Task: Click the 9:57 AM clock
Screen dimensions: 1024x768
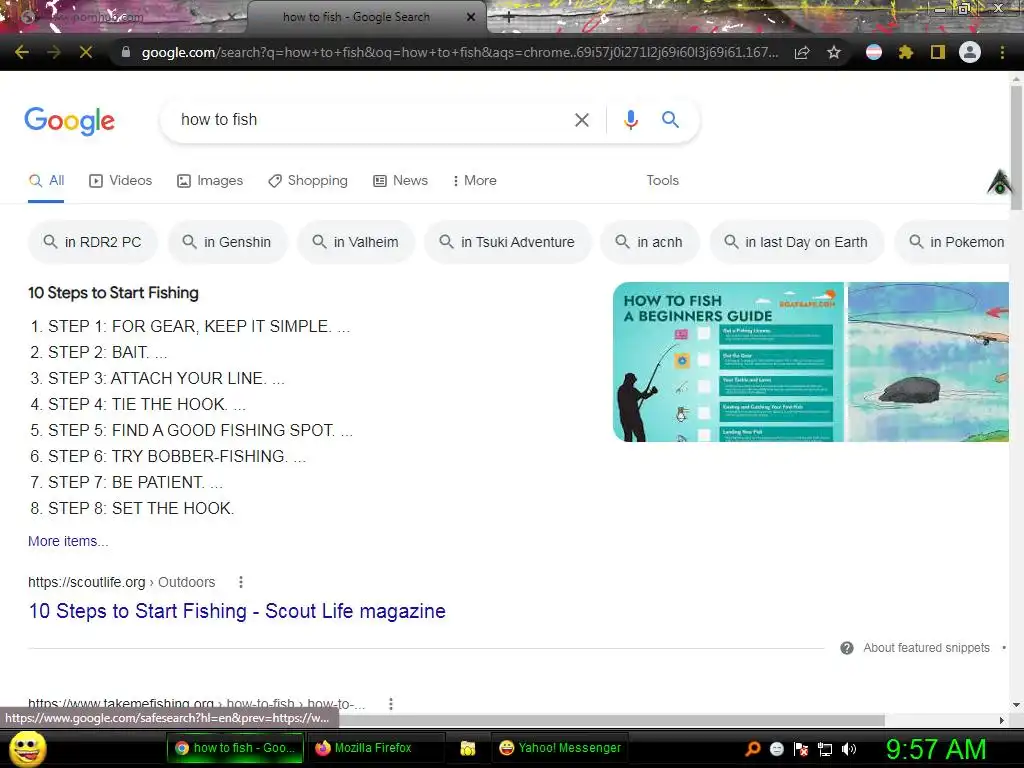Action: [936, 749]
